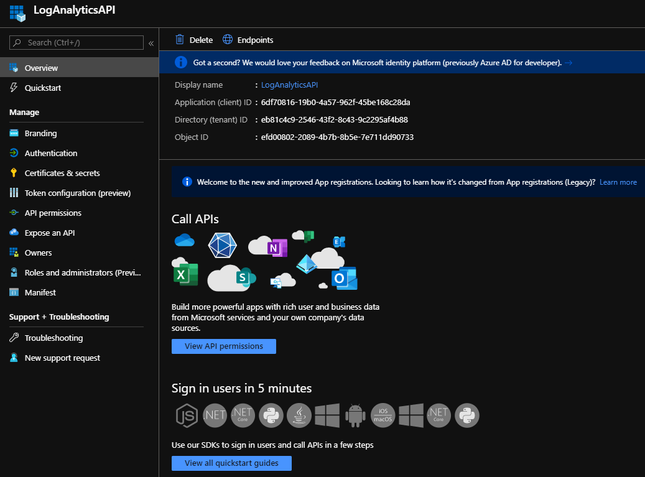
Task: Select the Overview menu item
Action: pyautogui.click(x=79, y=68)
